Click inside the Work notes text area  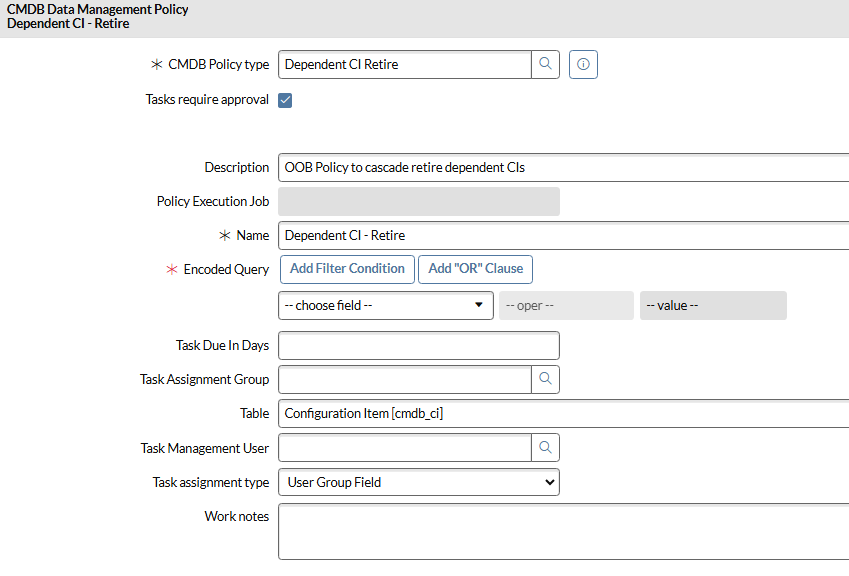click(564, 532)
